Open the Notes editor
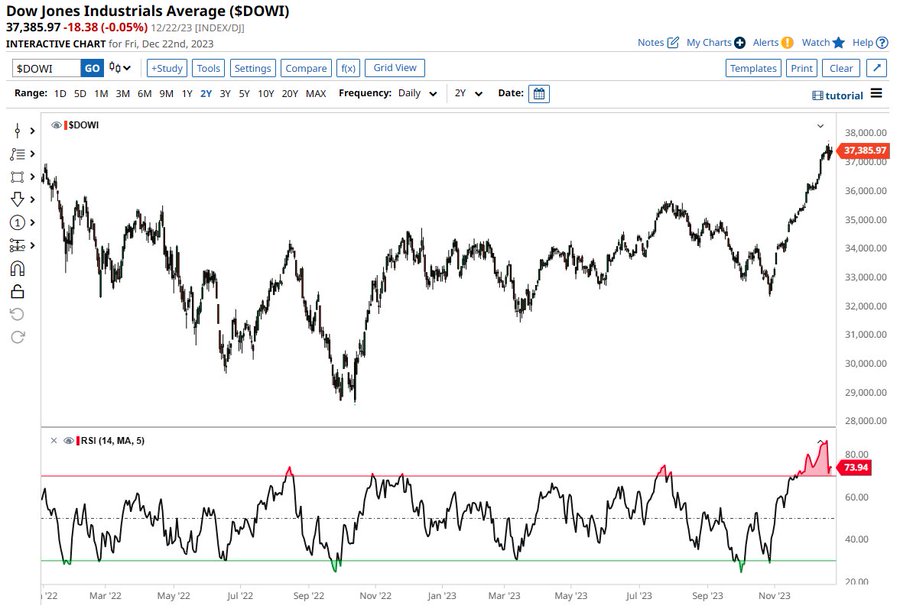This screenshot has height=612, width=900. pyautogui.click(x=658, y=42)
